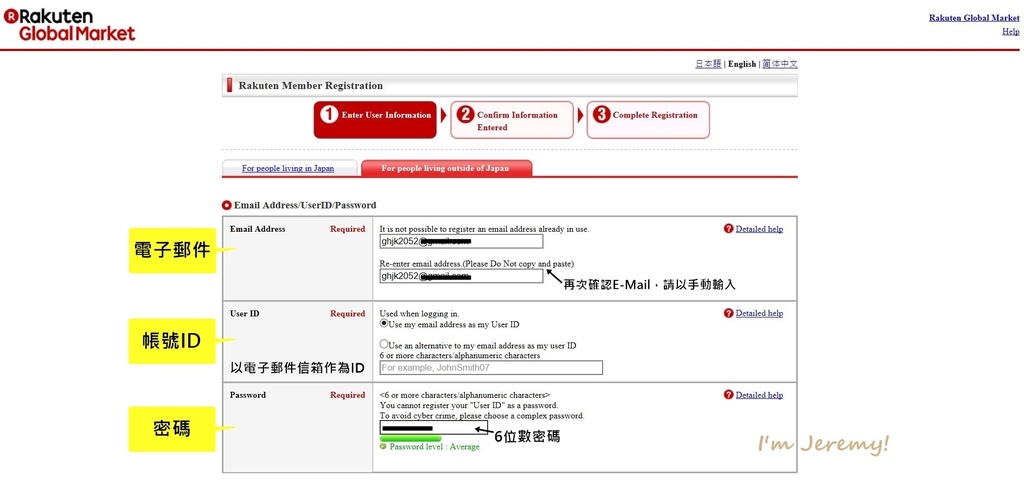Click the Re-enter email address field

[x=461, y=276]
